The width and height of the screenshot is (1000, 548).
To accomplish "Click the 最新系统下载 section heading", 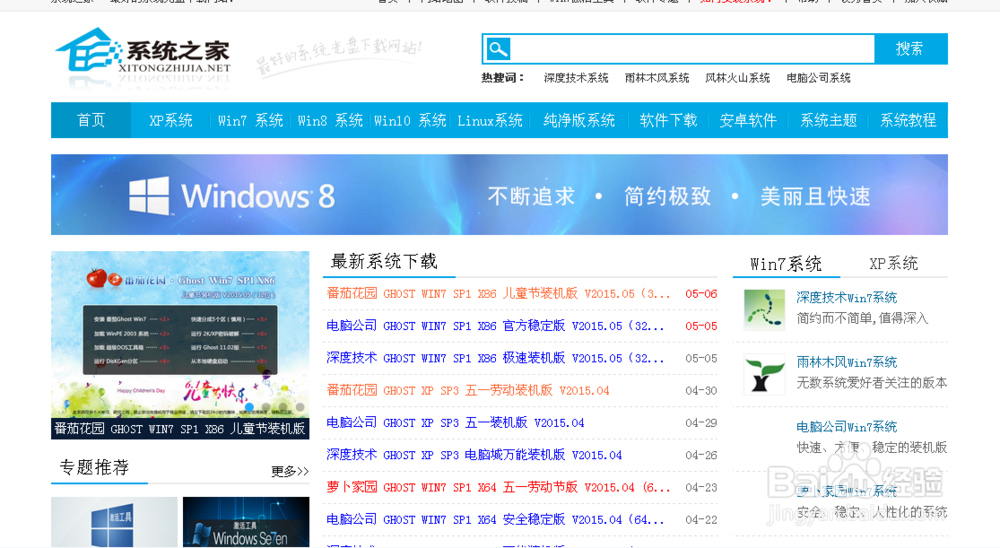I will tap(384, 262).
